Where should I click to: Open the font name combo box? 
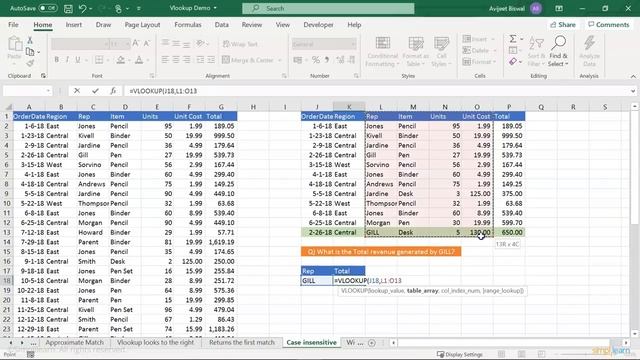pyautogui.click(x=80, y=44)
